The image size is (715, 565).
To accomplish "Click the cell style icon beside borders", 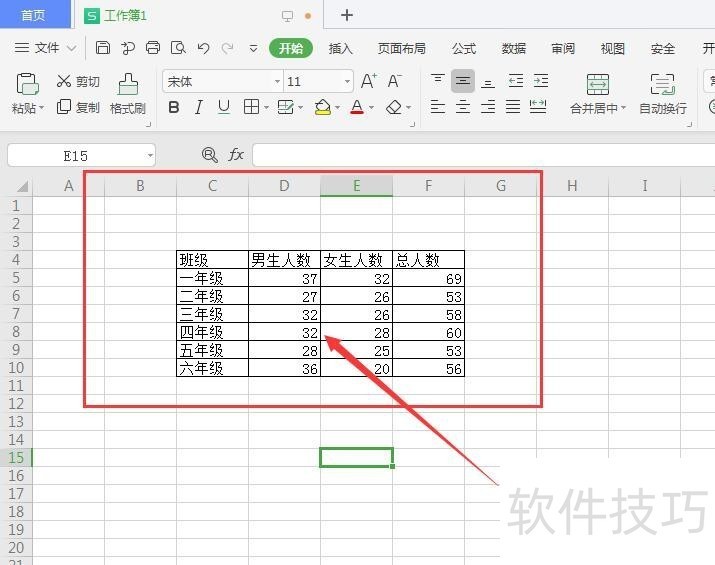I will click(x=285, y=108).
